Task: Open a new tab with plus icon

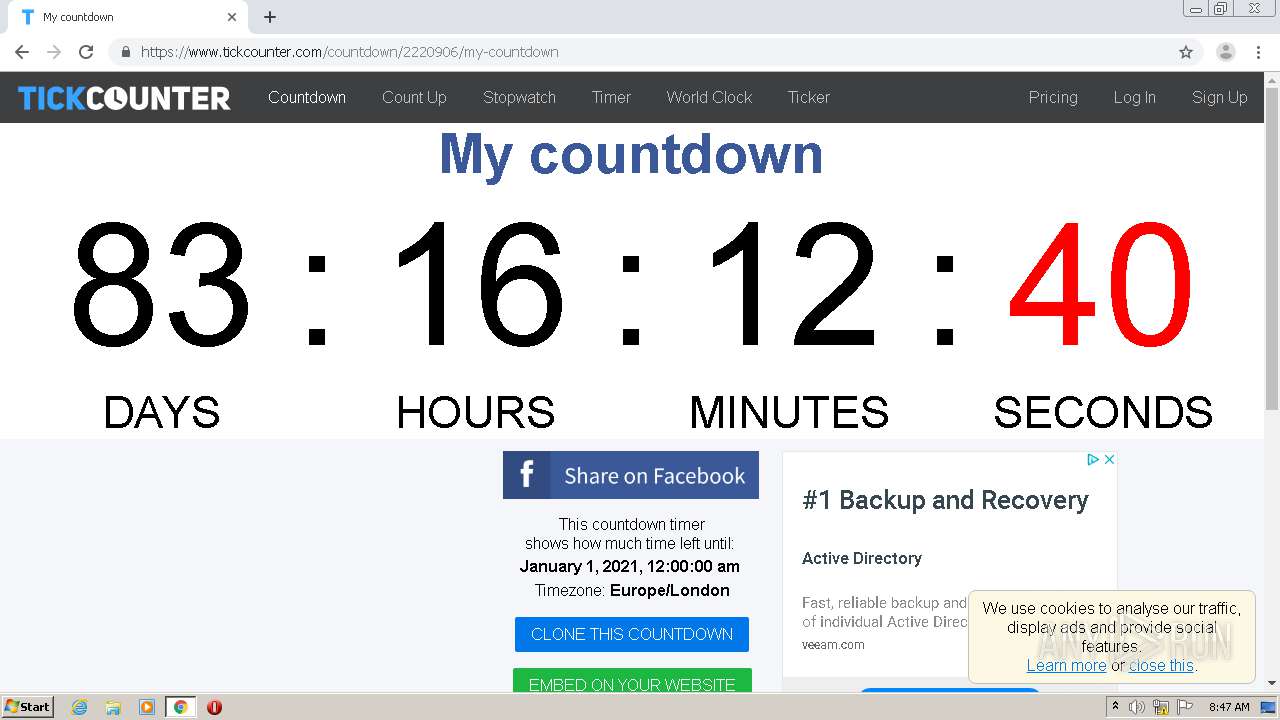Action: tap(270, 17)
